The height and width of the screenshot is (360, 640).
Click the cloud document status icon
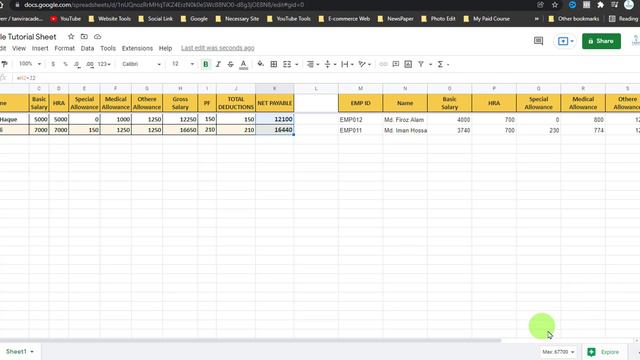pyautogui.click(x=98, y=37)
